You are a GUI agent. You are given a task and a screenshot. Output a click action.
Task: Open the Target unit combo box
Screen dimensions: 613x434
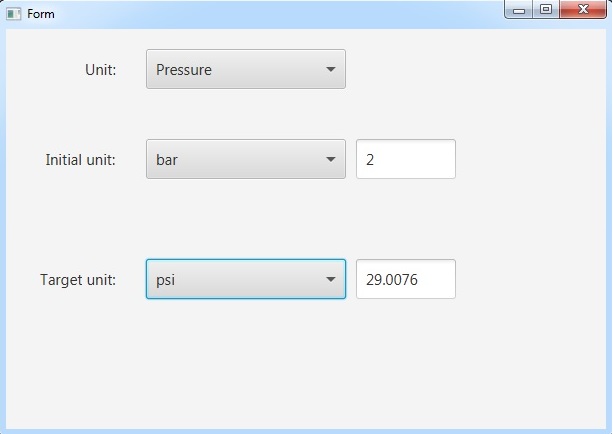(x=245, y=280)
